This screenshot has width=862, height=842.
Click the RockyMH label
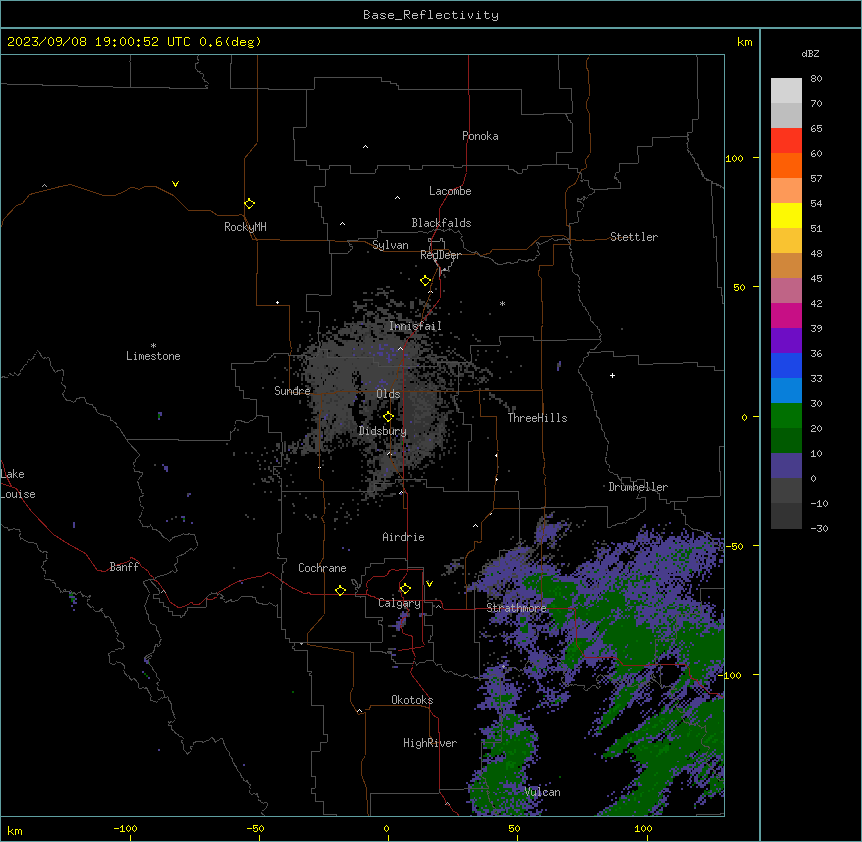tap(245, 227)
